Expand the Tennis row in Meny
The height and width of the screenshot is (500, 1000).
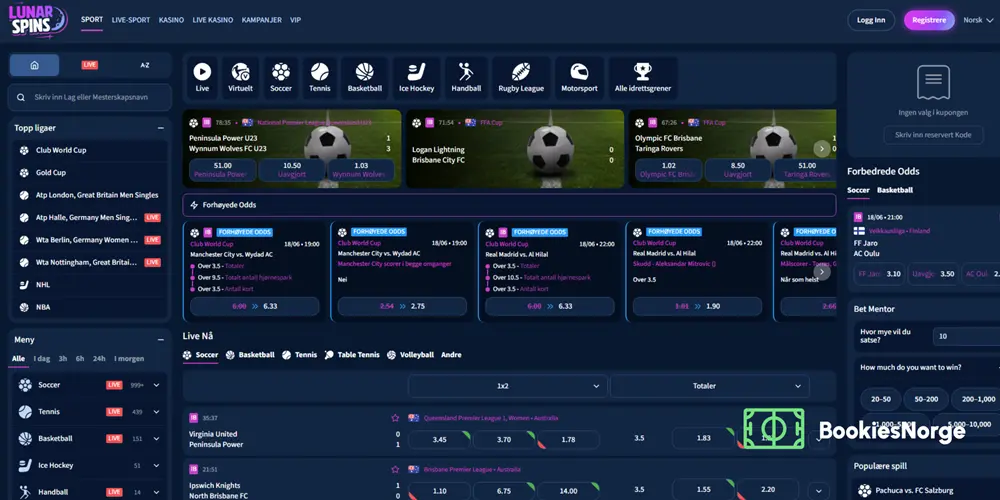156,412
